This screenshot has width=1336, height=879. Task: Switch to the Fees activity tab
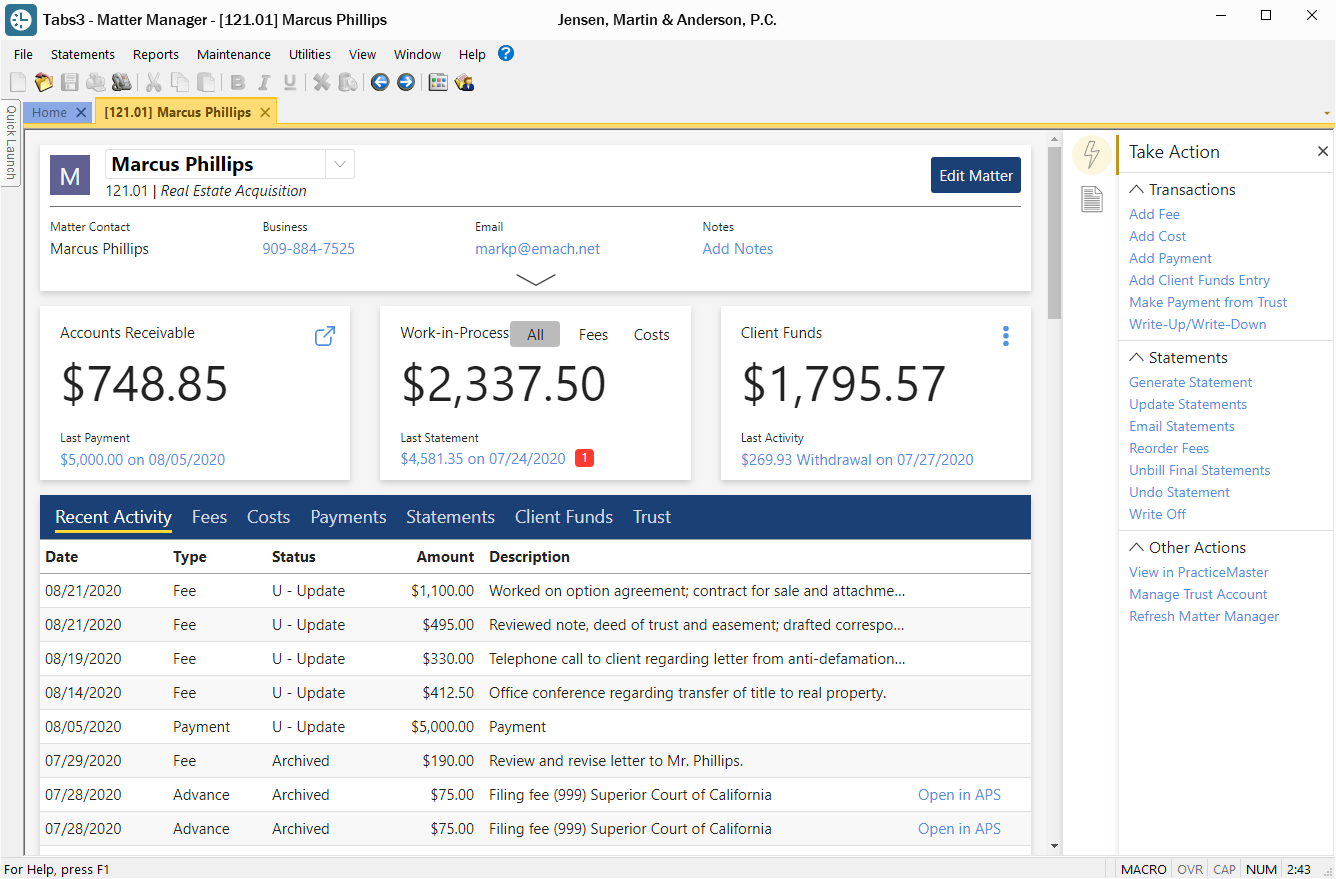pos(210,517)
